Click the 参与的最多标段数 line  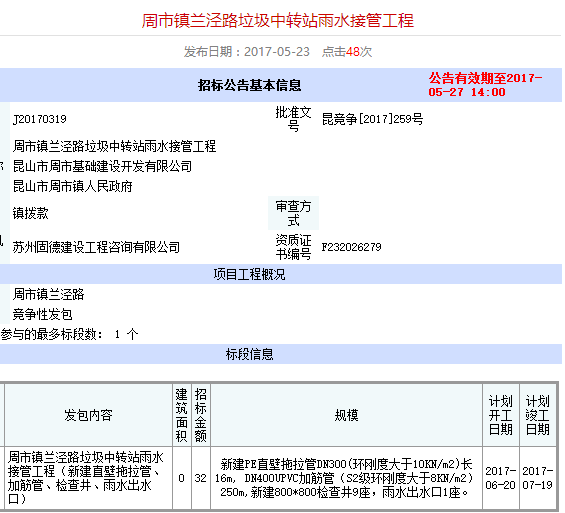click(69, 334)
